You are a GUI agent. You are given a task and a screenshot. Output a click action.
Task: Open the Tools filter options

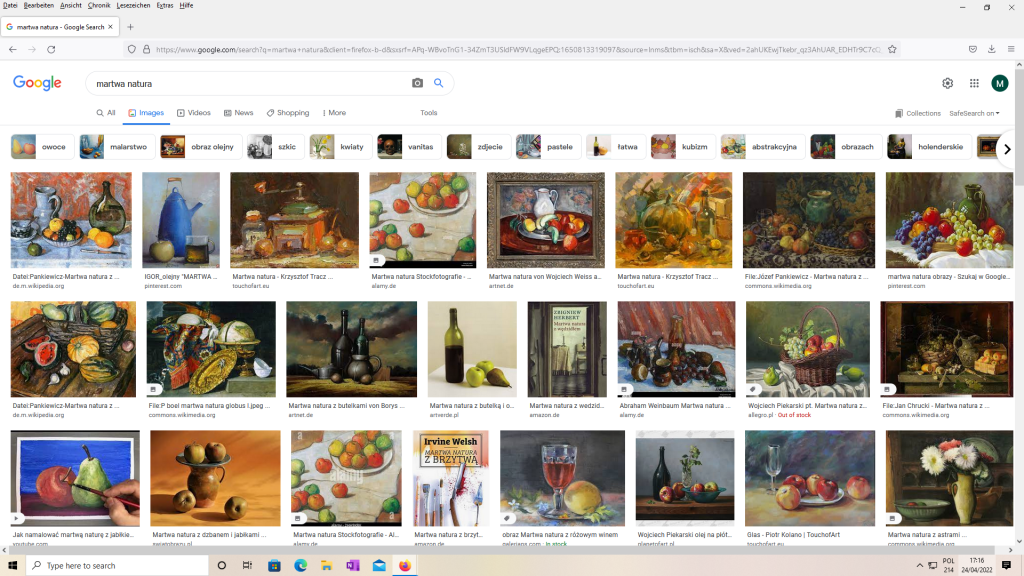point(429,113)
